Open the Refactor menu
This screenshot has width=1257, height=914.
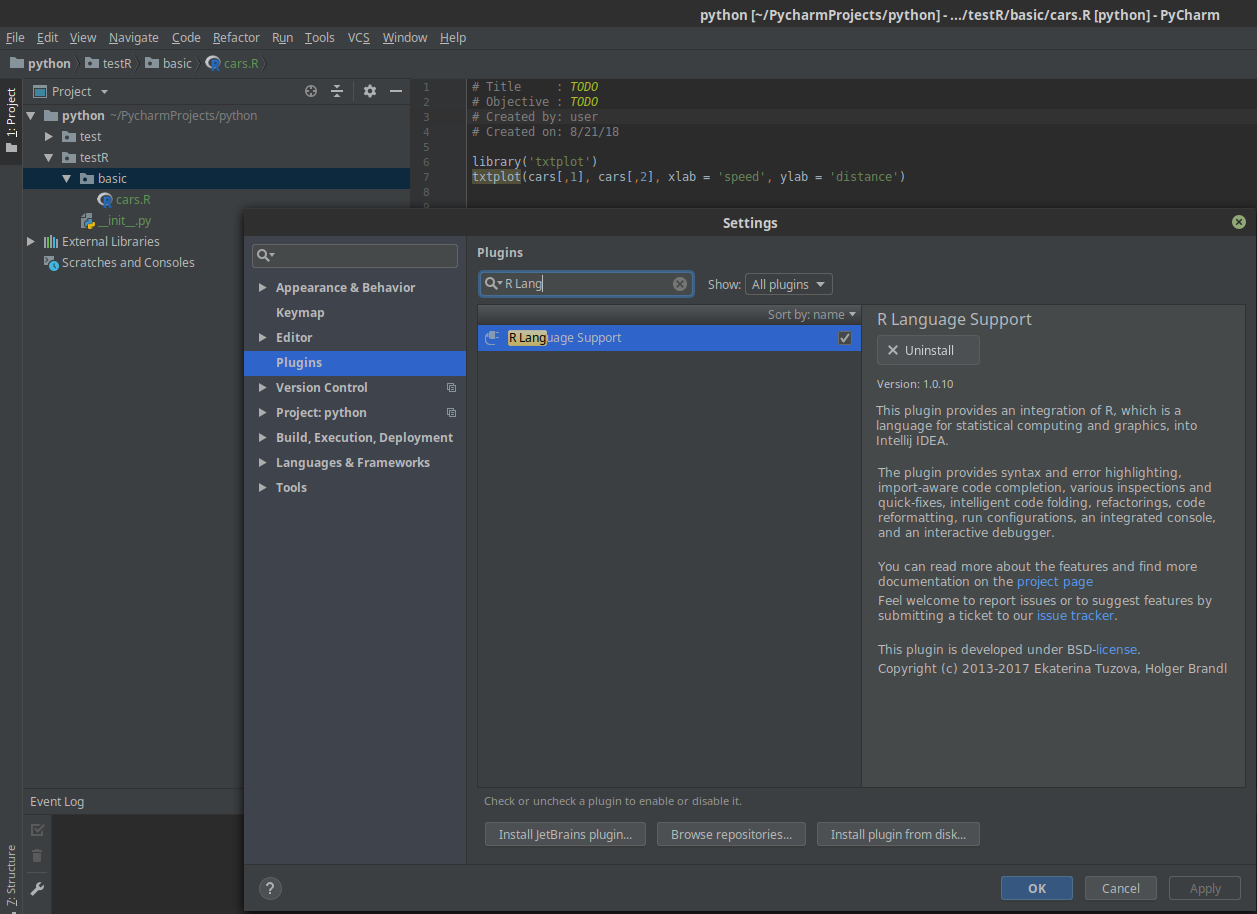coord(236,37)
